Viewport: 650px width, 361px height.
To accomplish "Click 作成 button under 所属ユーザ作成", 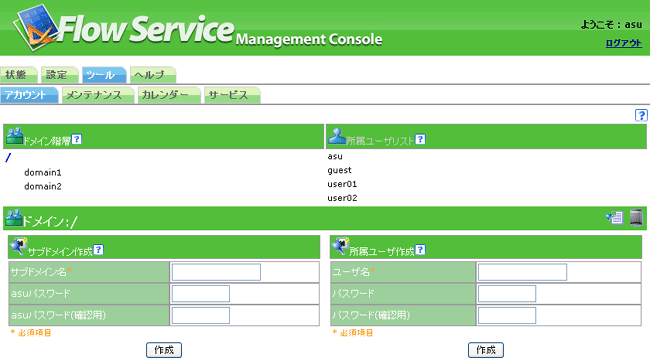I will 486,350.
